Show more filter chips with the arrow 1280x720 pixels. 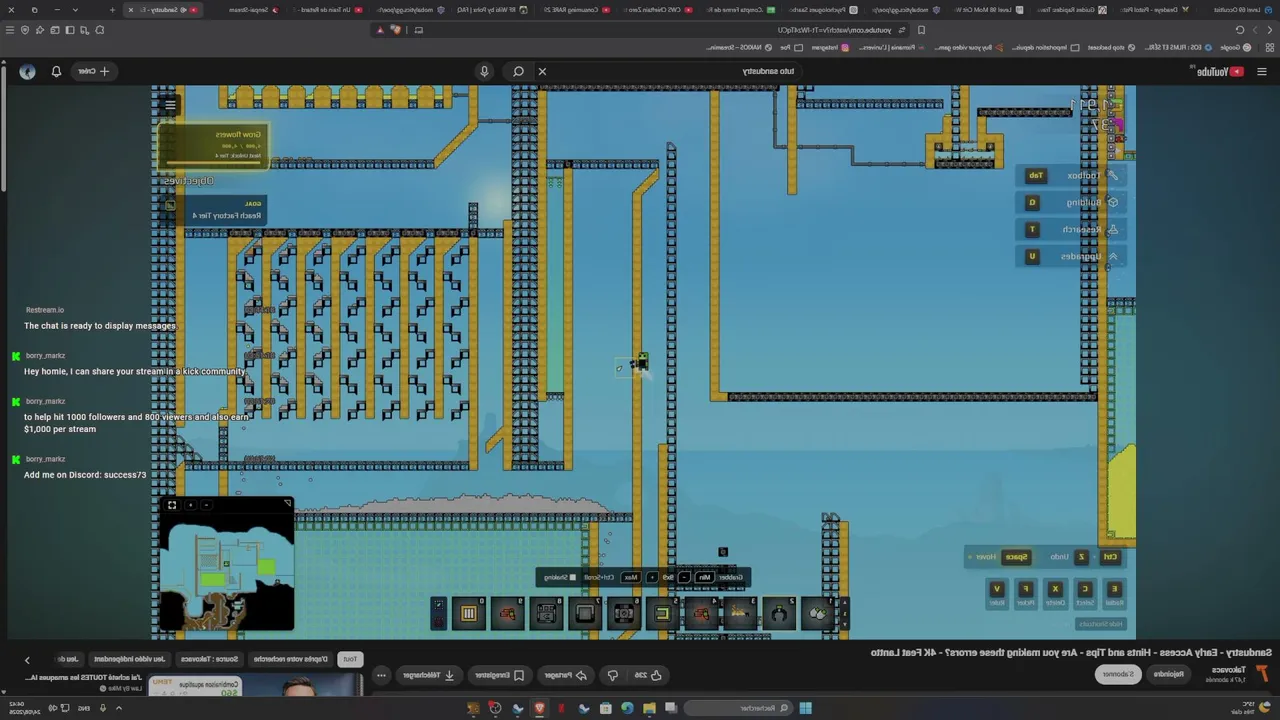tap(27, 659)
